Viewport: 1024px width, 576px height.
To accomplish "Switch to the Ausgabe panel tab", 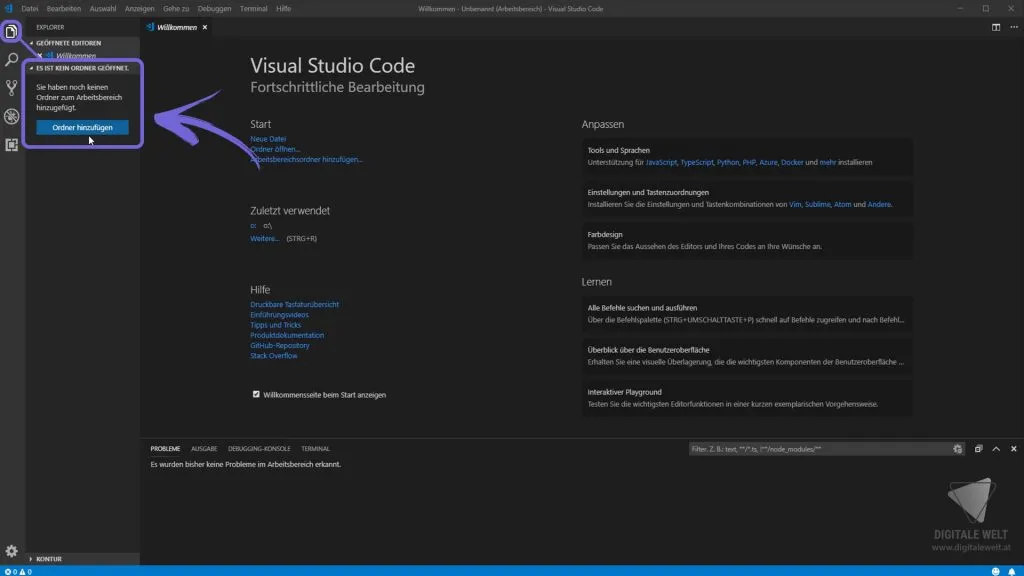I will pyautogui.click(x=204, y=449).
